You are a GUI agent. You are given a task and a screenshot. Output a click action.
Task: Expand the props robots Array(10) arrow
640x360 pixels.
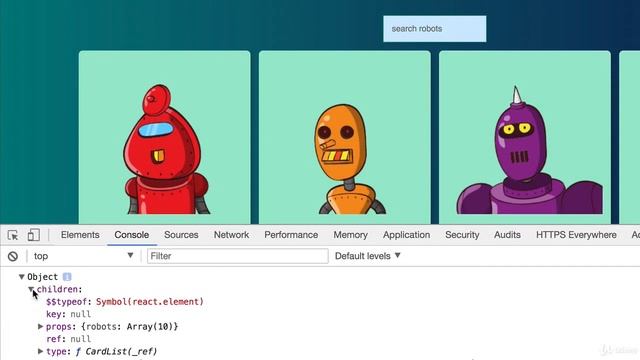(x=40, y=327)
